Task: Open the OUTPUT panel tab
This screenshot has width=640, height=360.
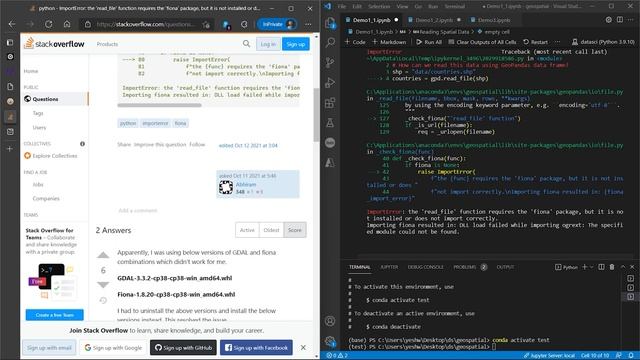Action: [x=505, y=267]
